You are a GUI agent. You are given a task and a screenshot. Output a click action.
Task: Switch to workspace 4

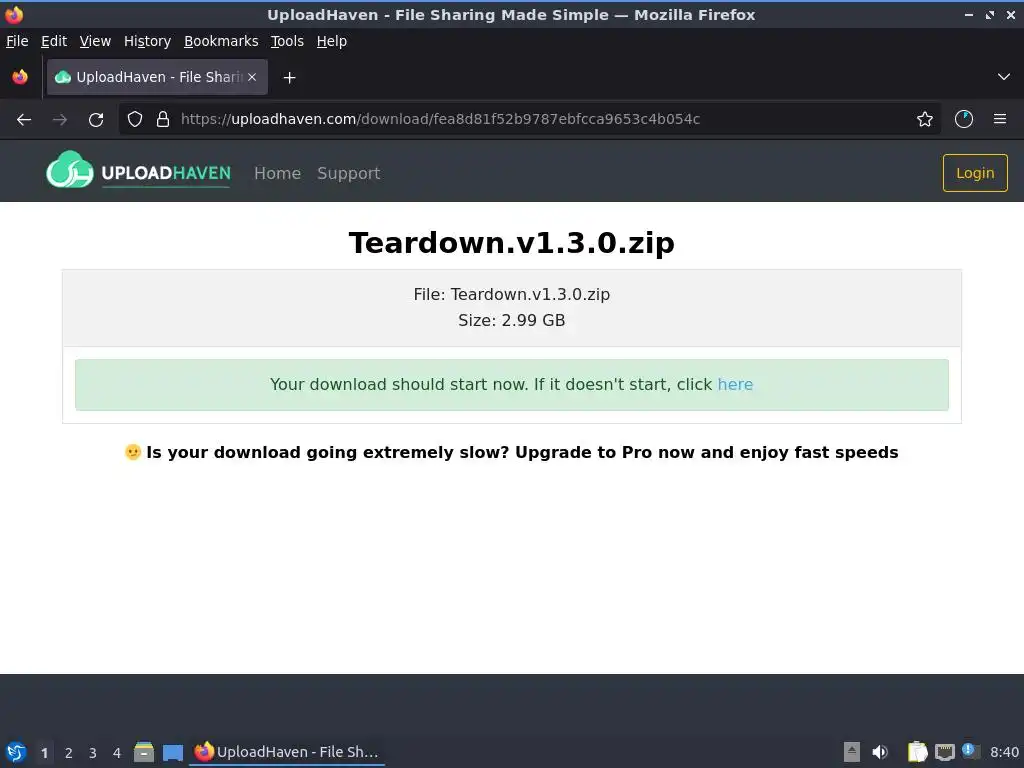coord(117,753)
